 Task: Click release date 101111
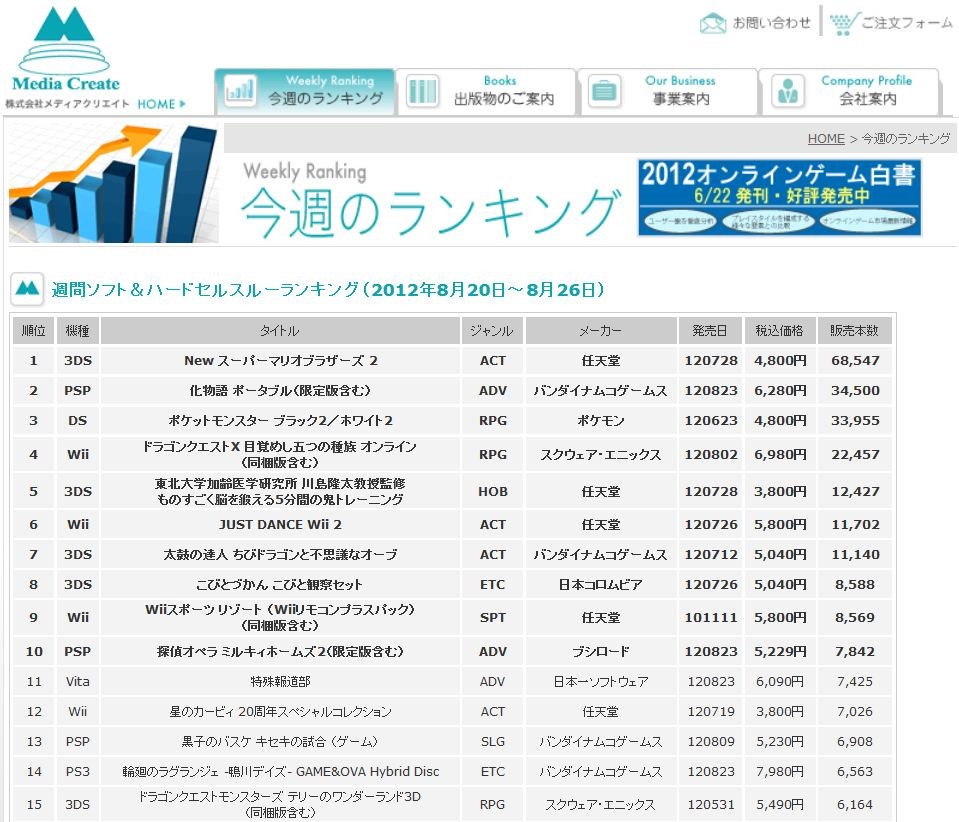(x=711, y=618)
